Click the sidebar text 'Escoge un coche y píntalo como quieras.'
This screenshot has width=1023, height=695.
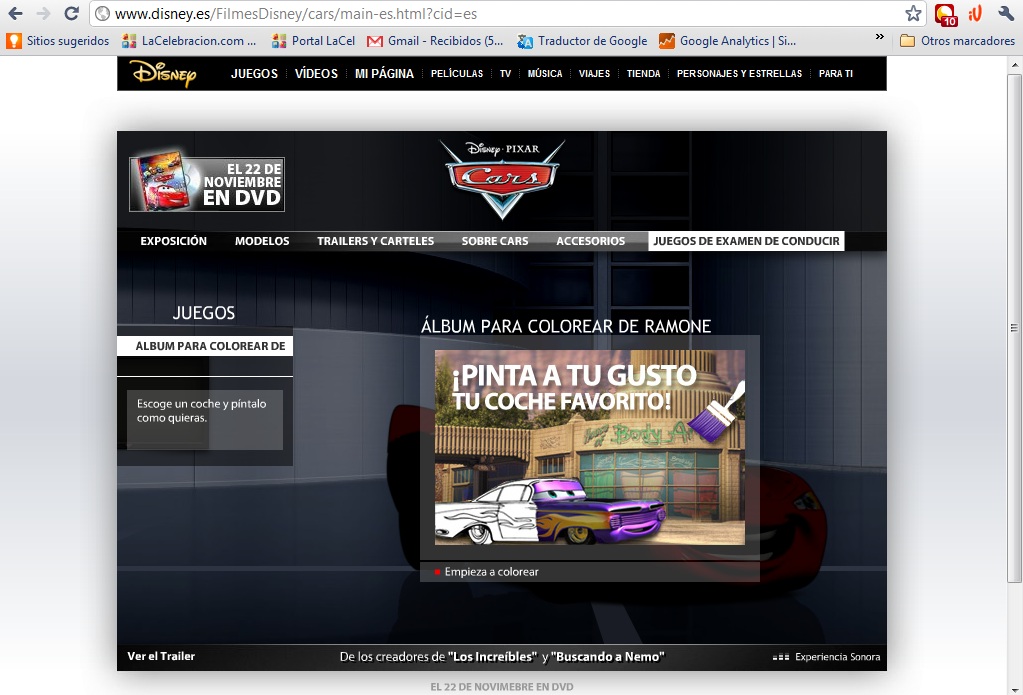click(x=202, y=410)
